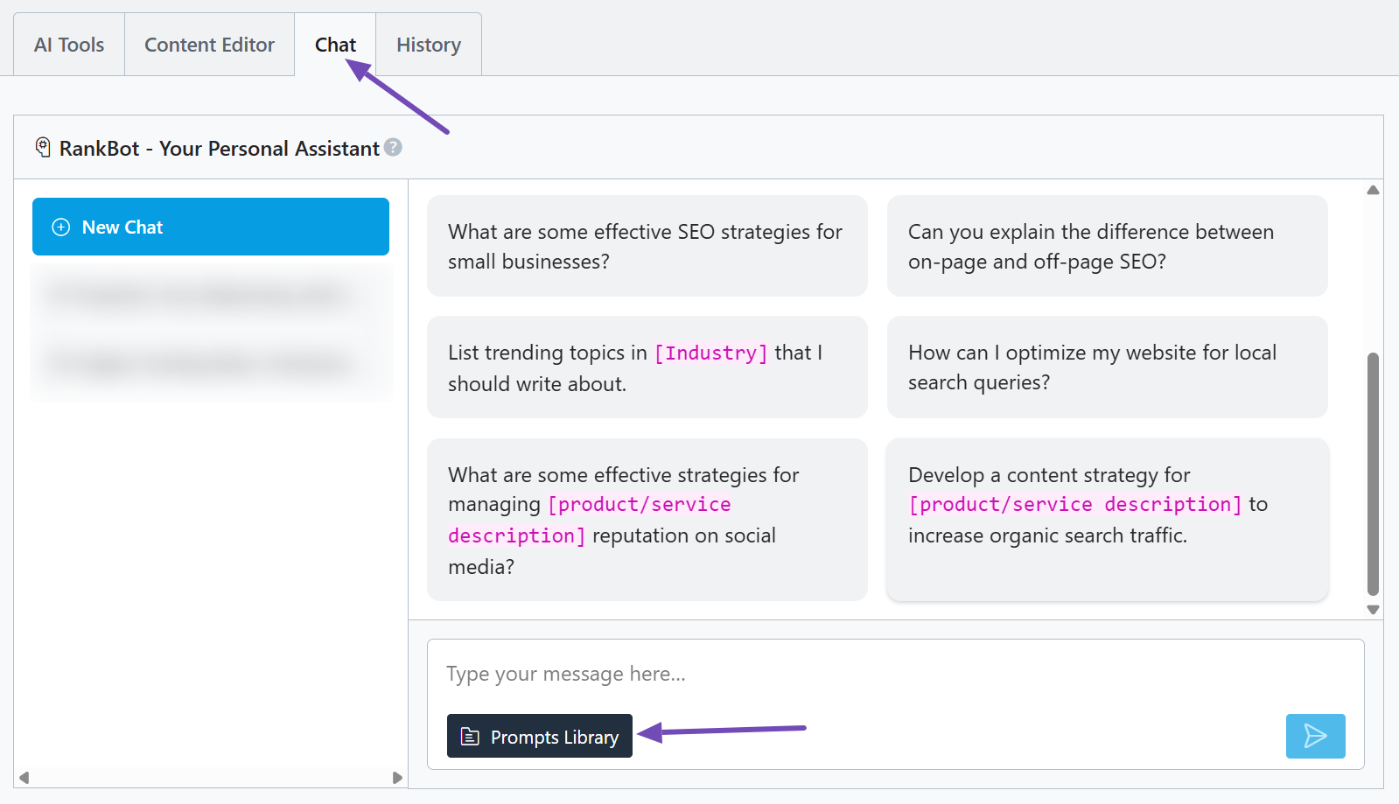1399x804 pixels.
Task: Open the Prompts Library
Action: [x=539, y=736]
